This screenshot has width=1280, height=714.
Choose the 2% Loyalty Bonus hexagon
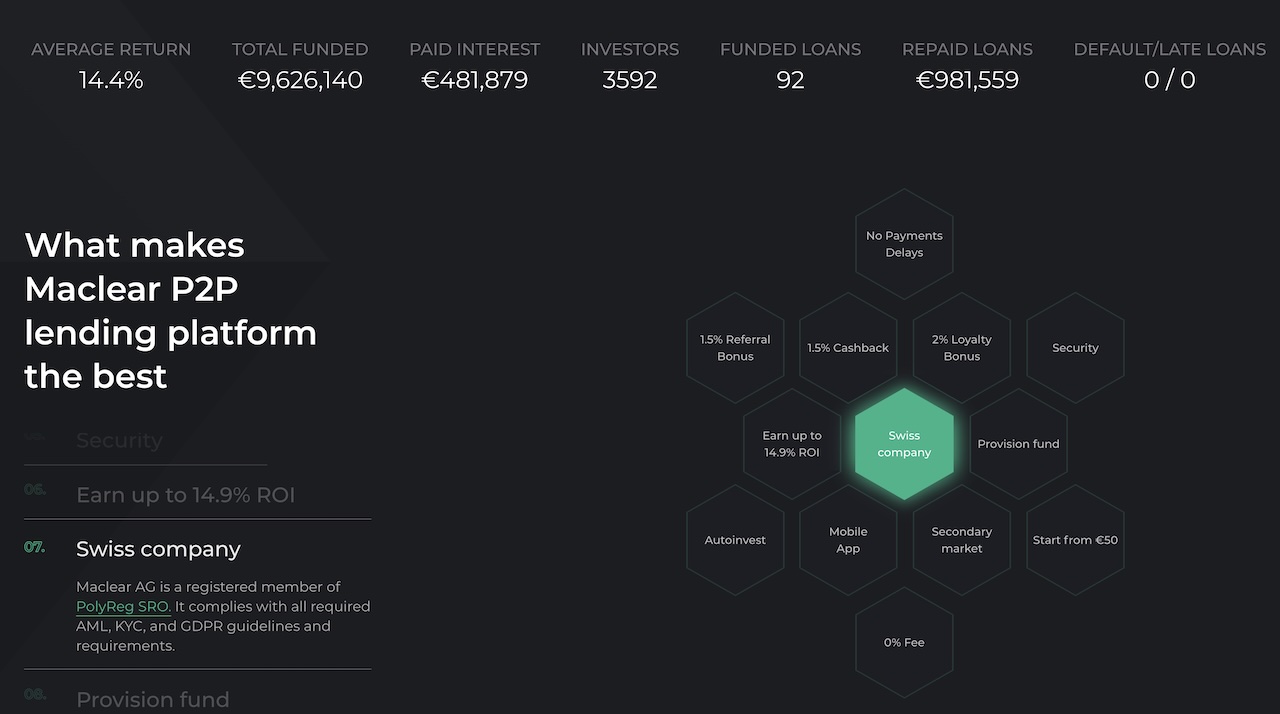[962, 348]
